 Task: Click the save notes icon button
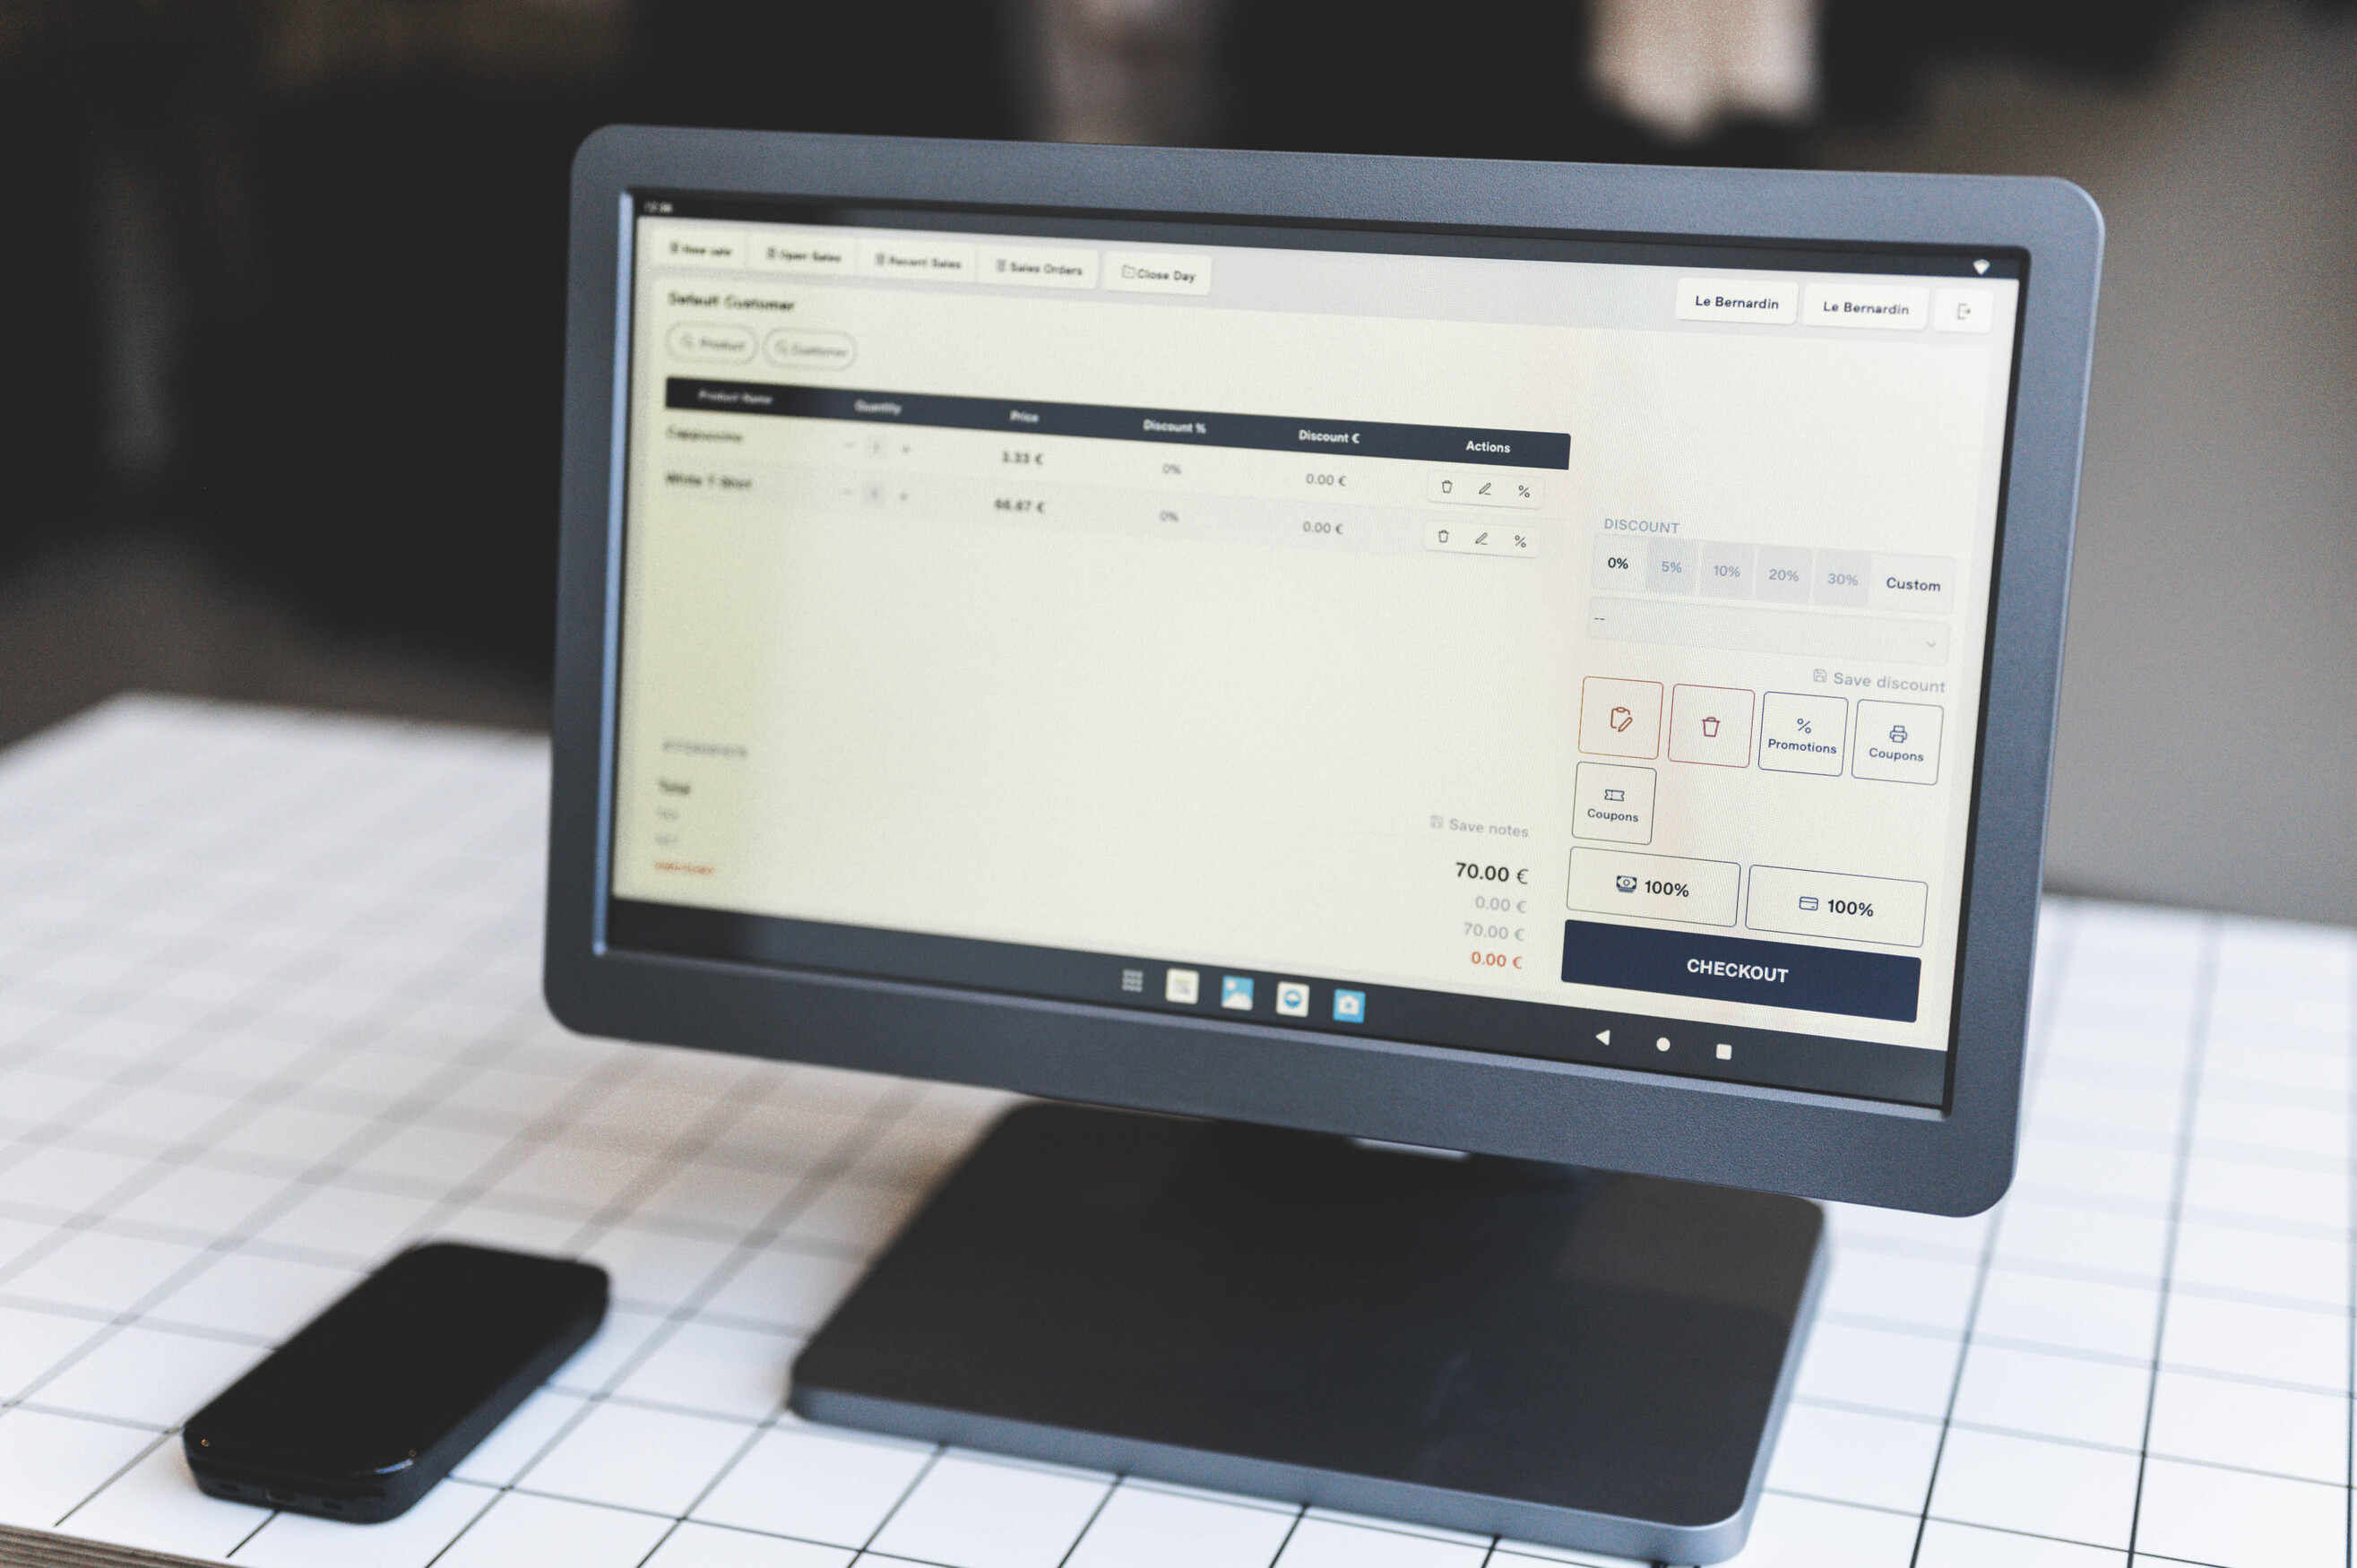pyautogui.click(x=1437, y=828)
